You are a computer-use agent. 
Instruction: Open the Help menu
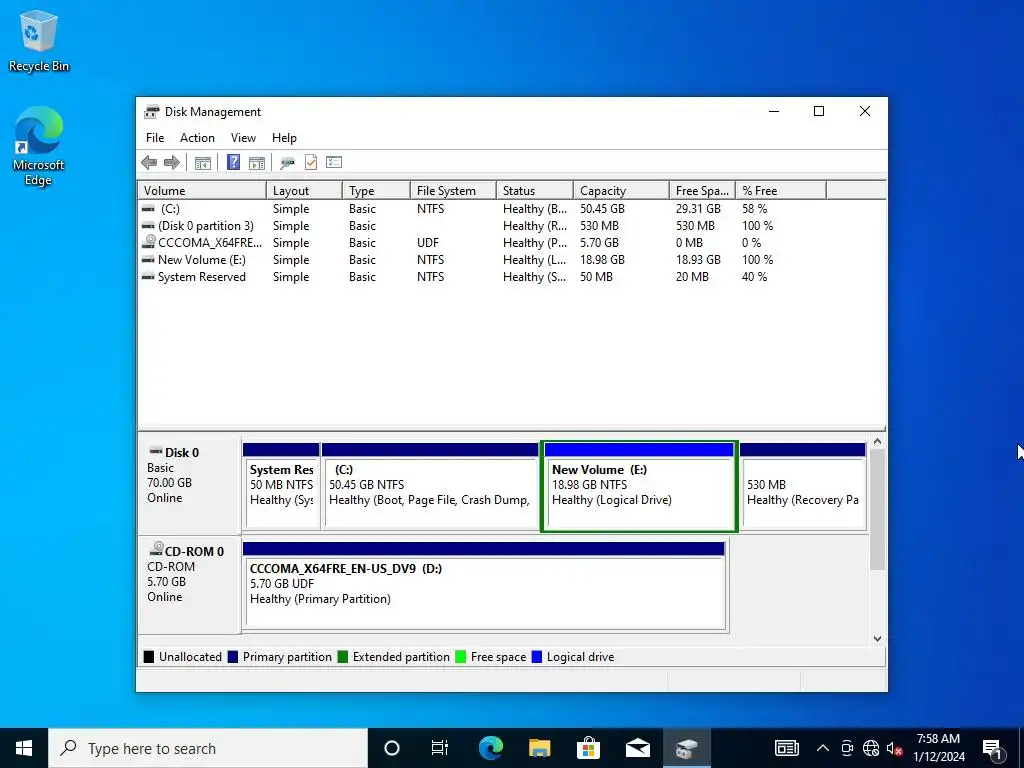[284, 138]
